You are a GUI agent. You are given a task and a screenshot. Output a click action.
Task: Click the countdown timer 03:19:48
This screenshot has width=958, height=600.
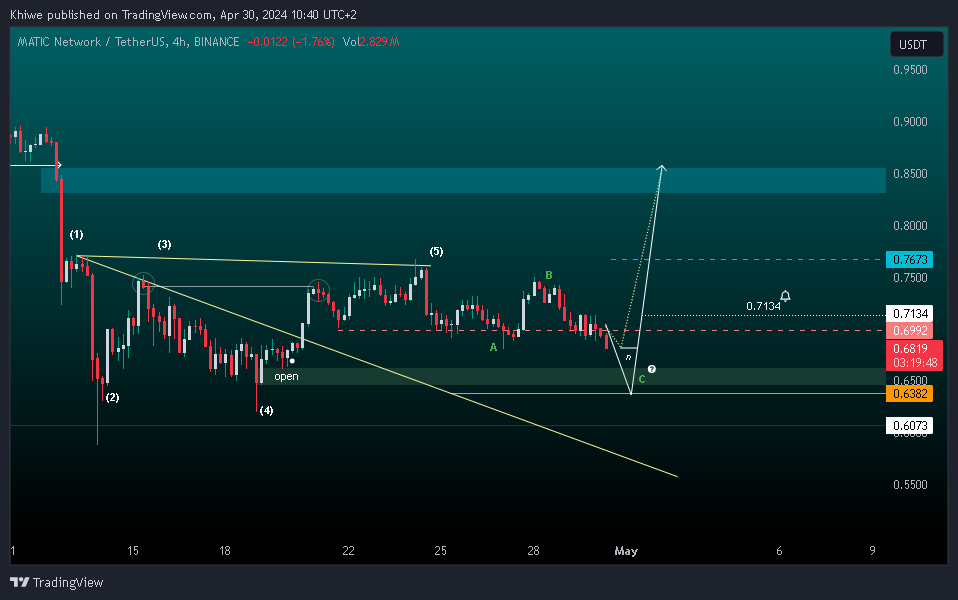click(915, 363)
